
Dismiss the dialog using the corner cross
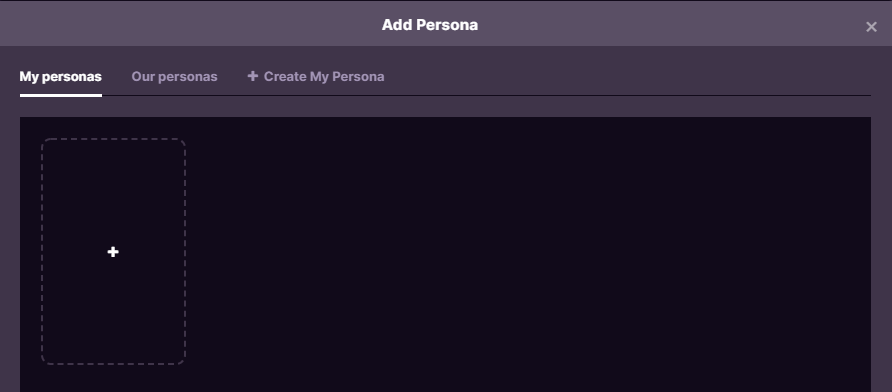click(871, 27)
